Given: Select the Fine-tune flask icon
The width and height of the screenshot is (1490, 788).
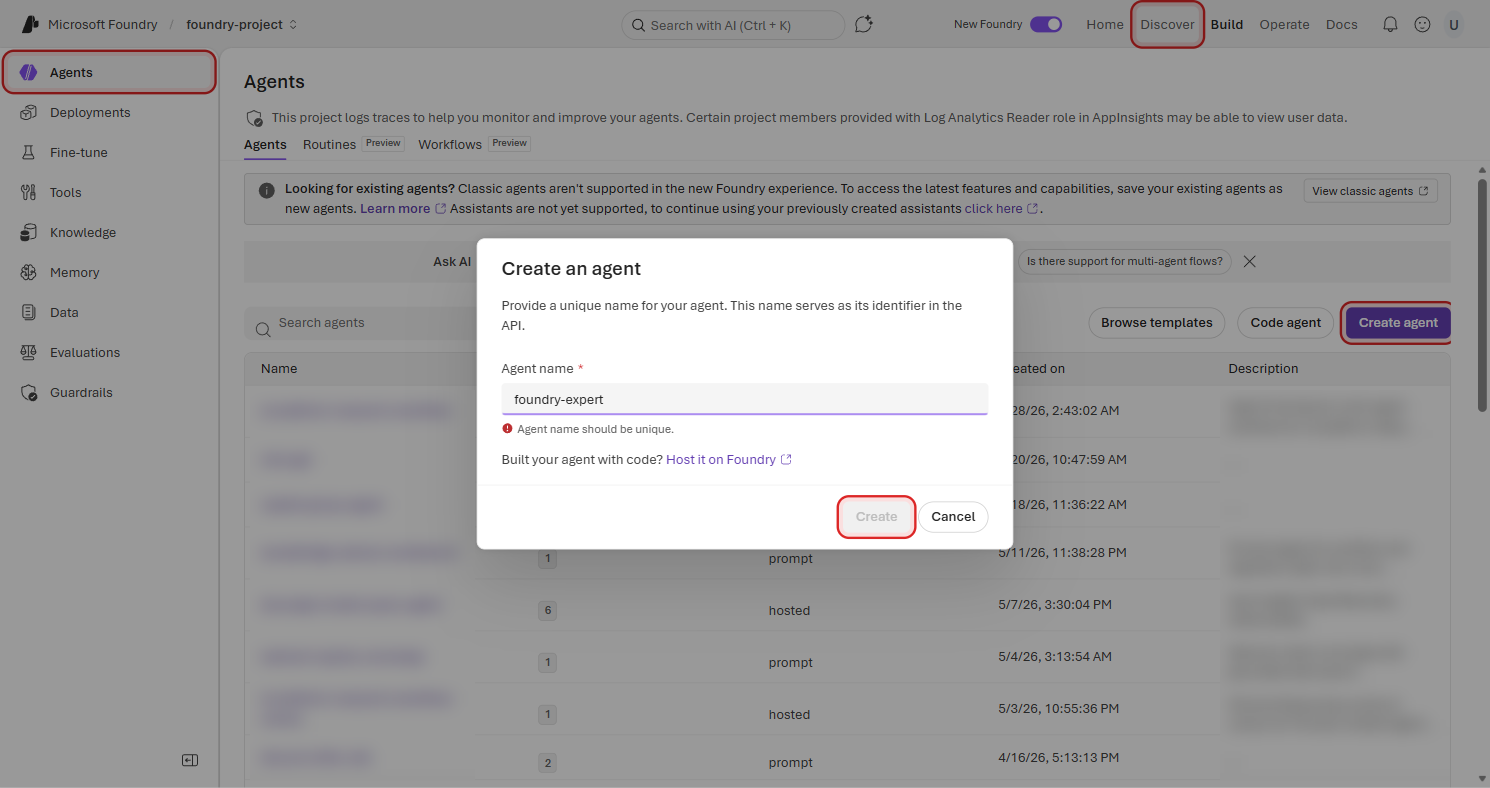Looking at the screenshot, I should click(29, 152).
